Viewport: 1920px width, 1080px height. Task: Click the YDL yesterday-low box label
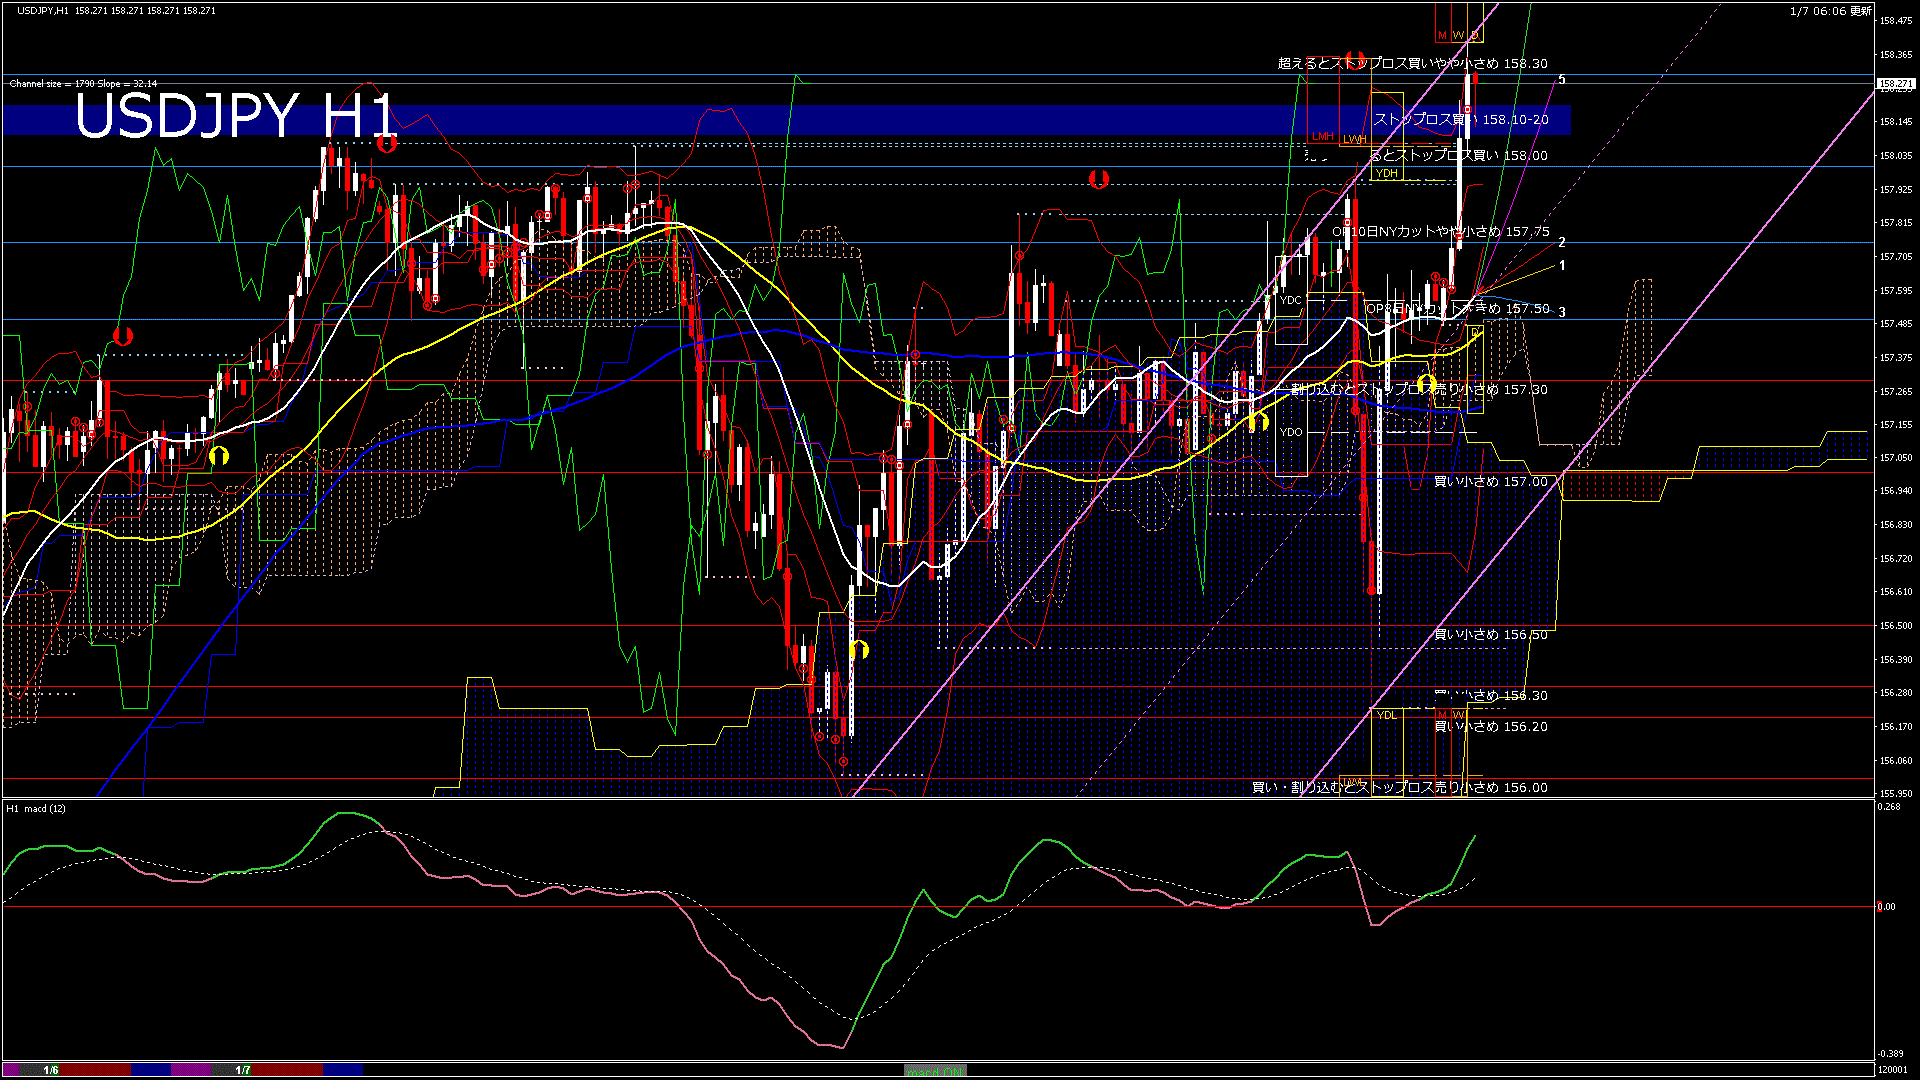click(1386, 715)
